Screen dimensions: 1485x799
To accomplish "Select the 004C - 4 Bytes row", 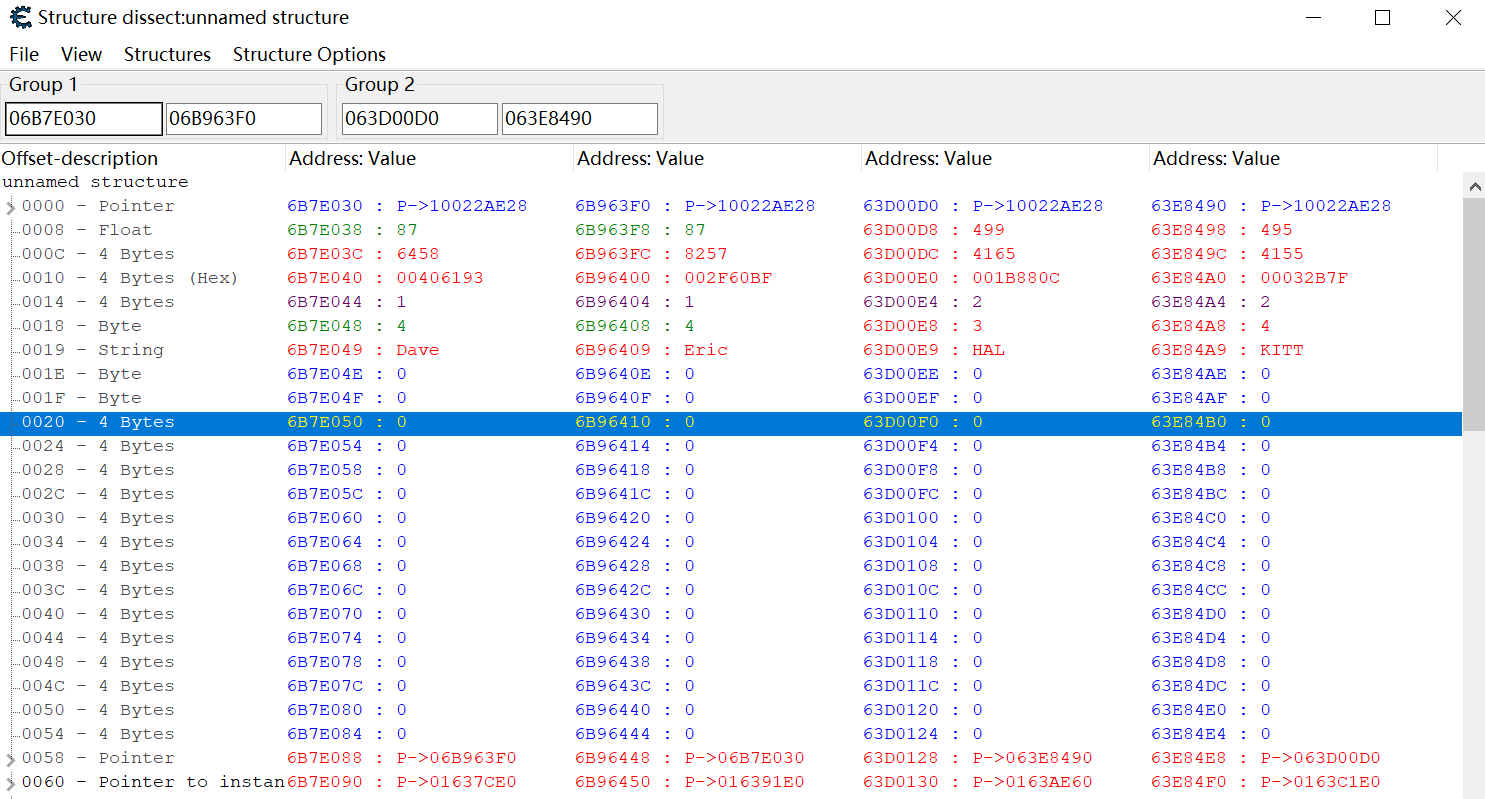I will (731, 686).
